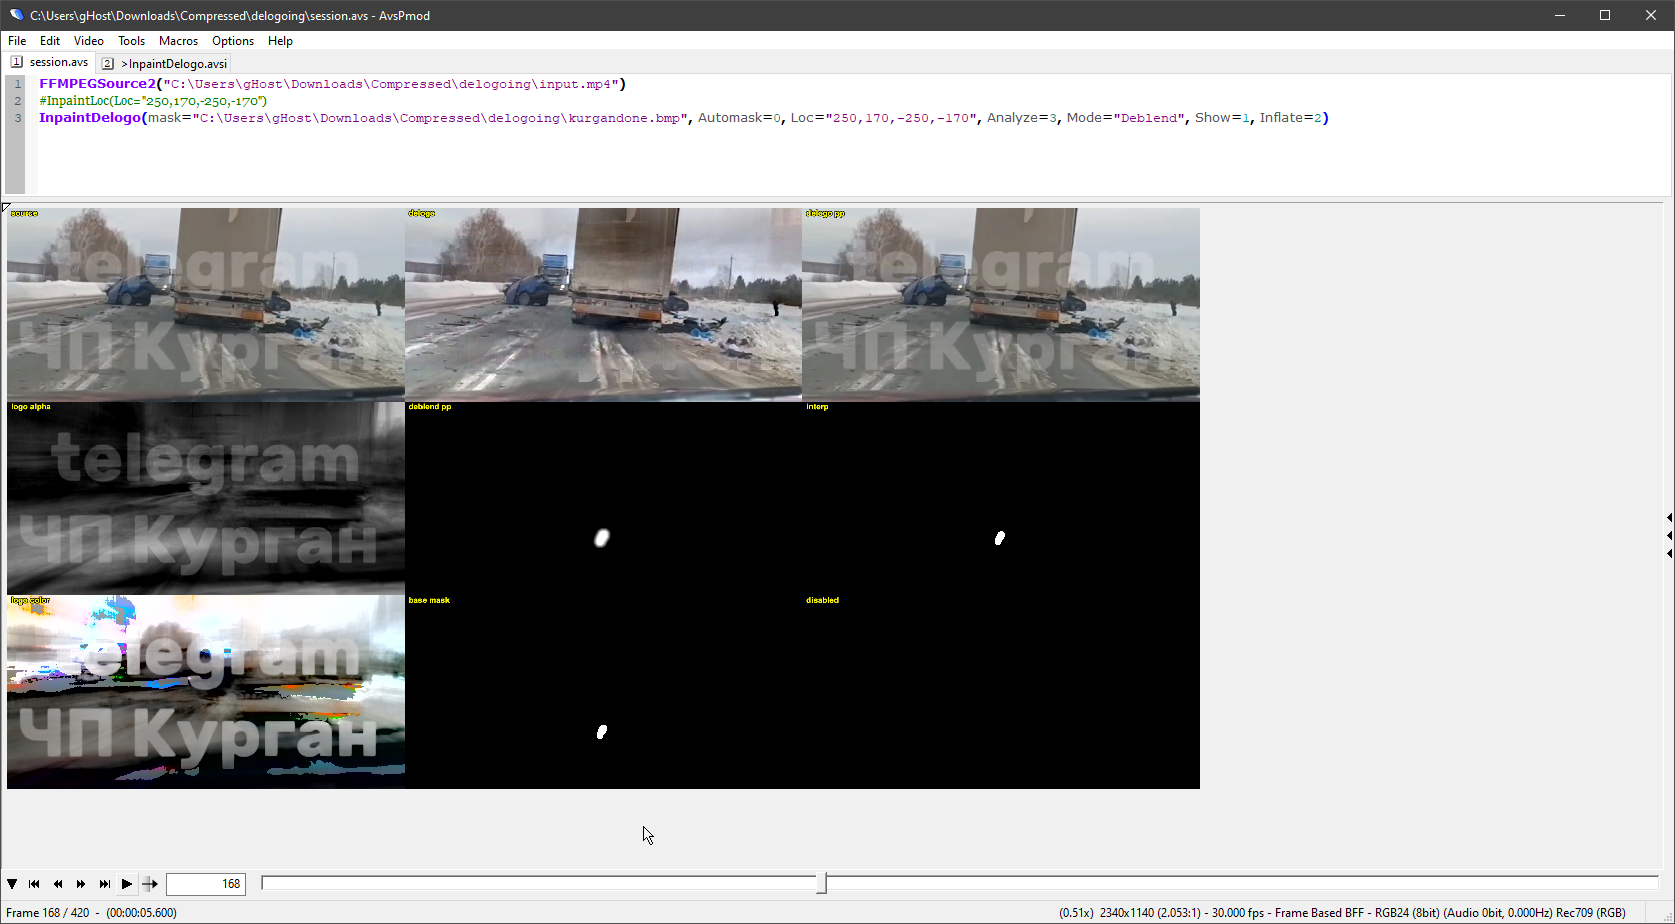1675x924 pixels.
Task: Click the Automask=0 argument
Action: coord(740,118)
